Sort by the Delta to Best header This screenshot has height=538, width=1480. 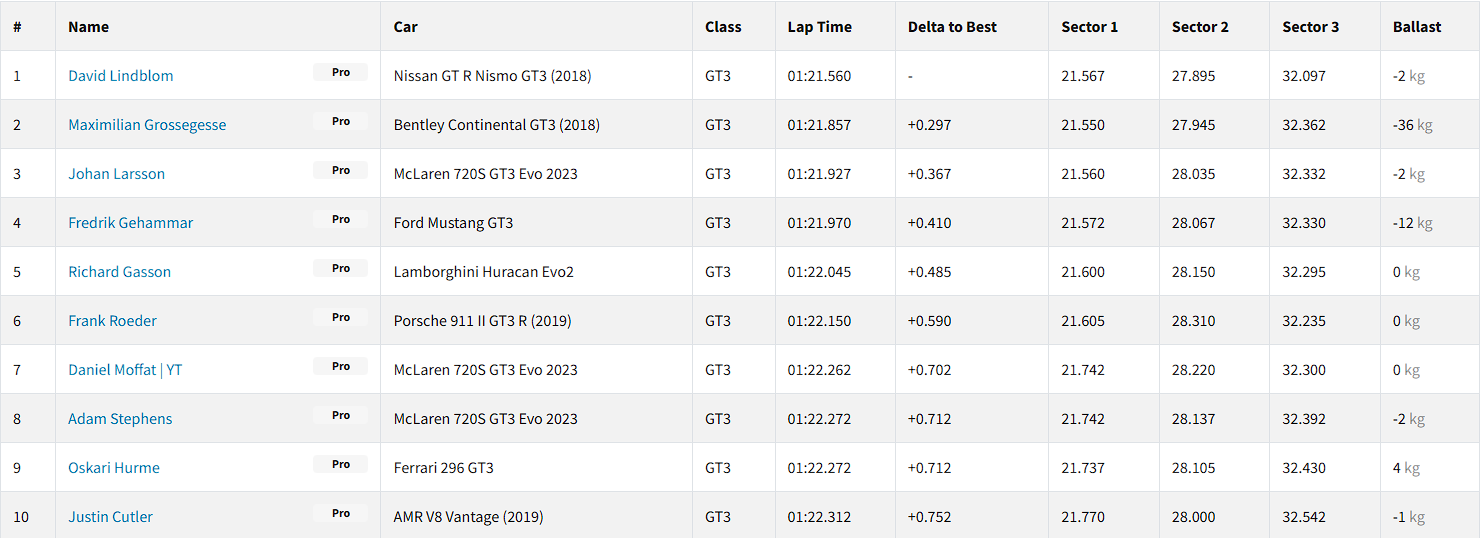click(x=952, y=27)
